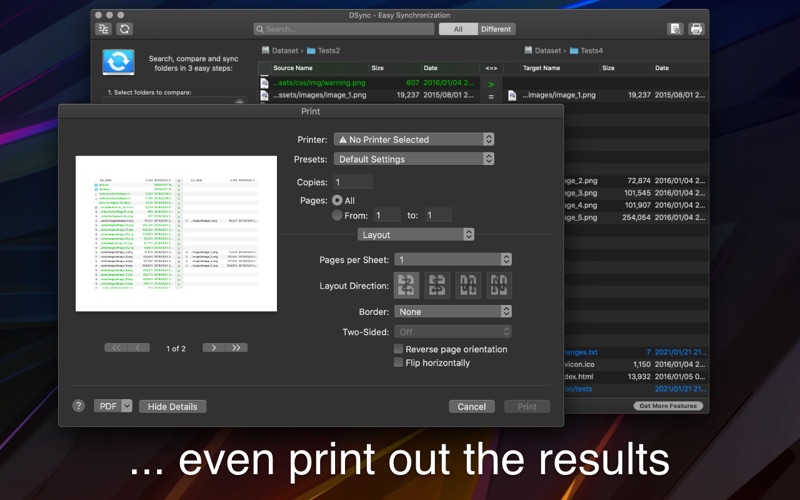Screen dimensions: 800x500
Task: Click the Copies input field
Action: click(x=354, y=182)
